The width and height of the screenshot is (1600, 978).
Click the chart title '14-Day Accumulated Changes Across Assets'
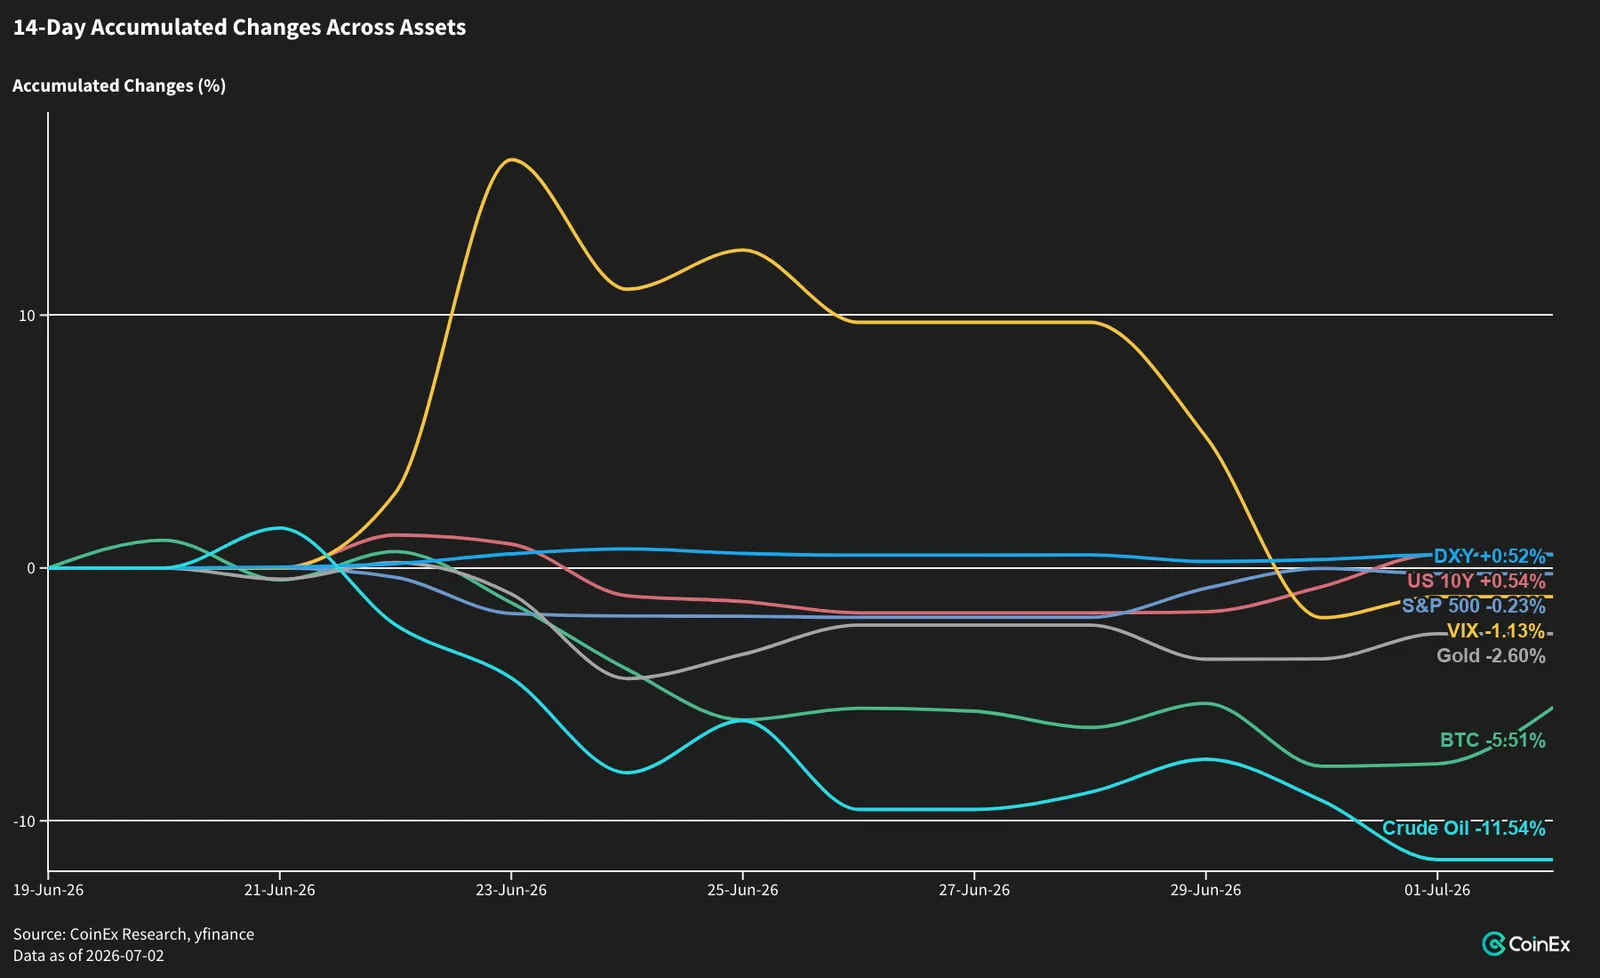(x=239, y=28)
